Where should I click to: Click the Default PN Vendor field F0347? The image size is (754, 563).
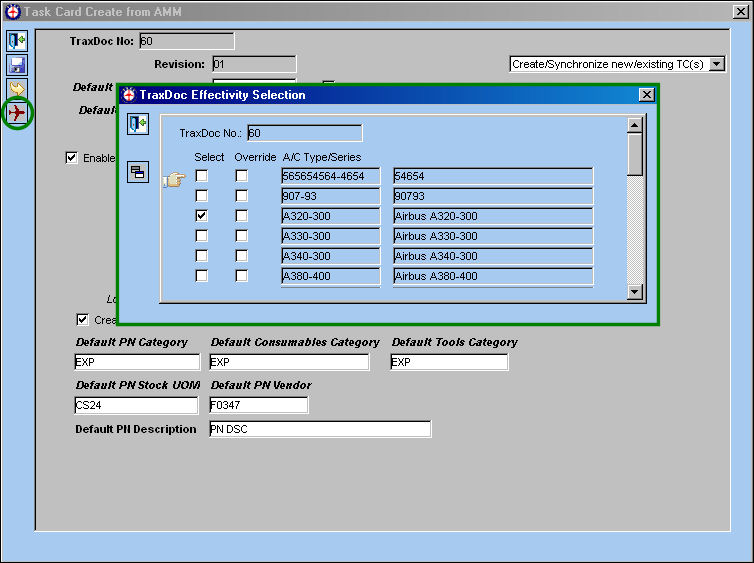[x=259, y=405]
